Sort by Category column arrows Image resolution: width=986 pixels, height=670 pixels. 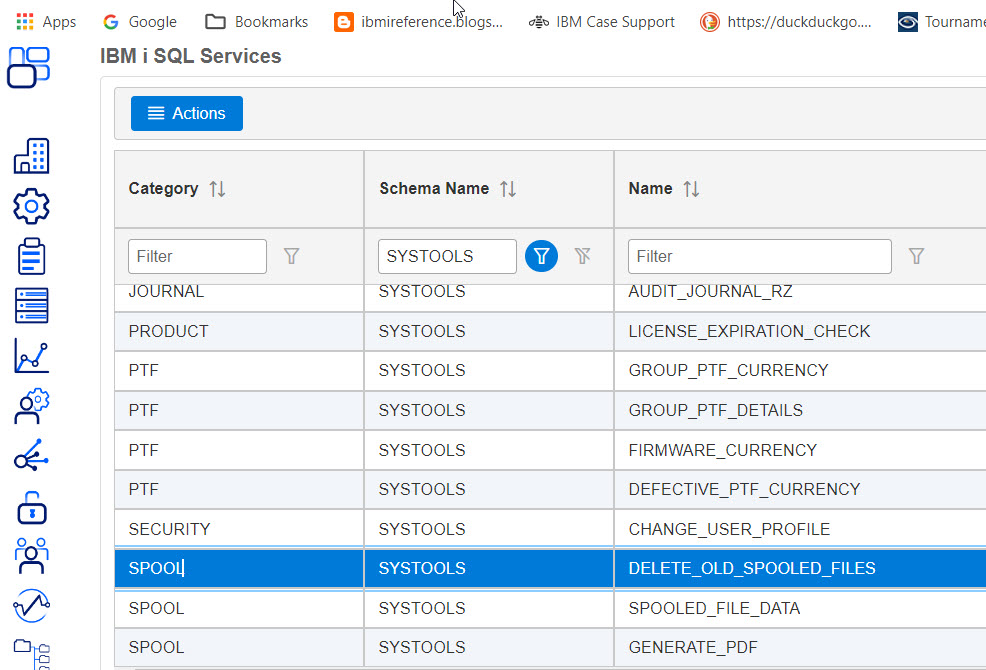point(218,189)
